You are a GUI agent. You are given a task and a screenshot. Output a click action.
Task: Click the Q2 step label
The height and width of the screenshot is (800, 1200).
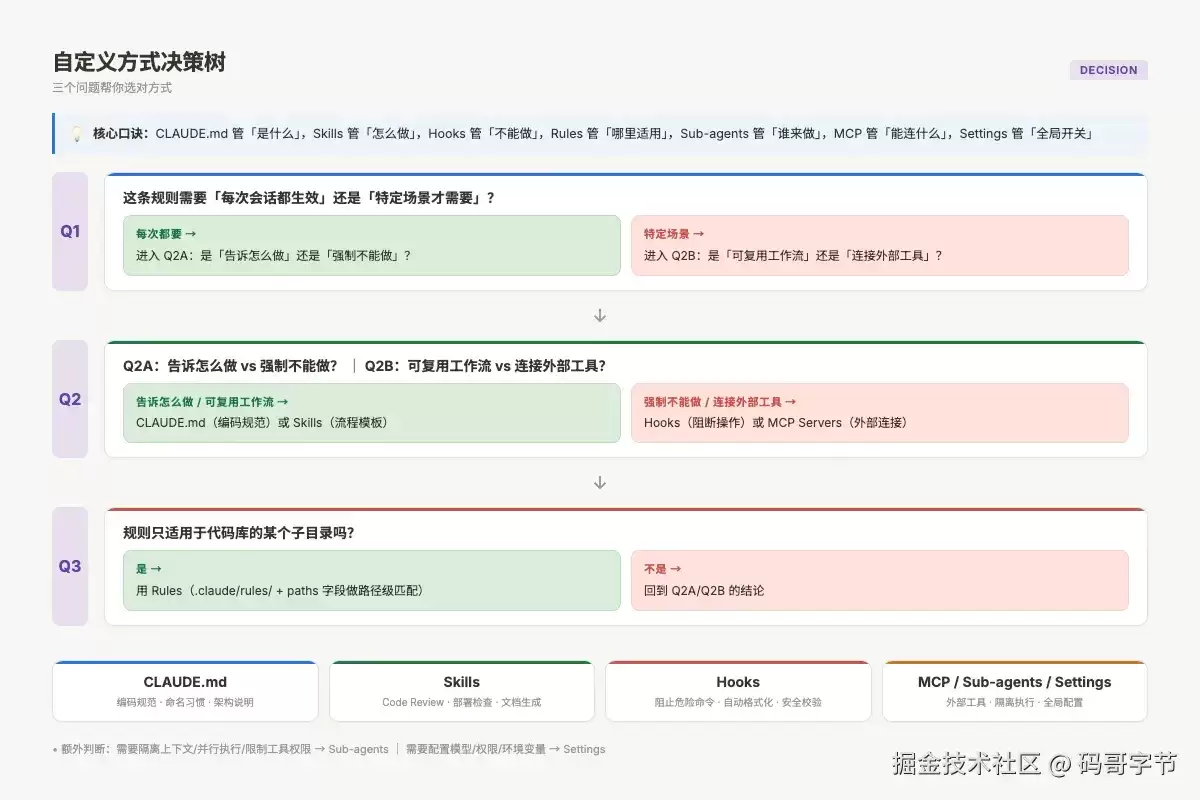[x=70, y=399]
